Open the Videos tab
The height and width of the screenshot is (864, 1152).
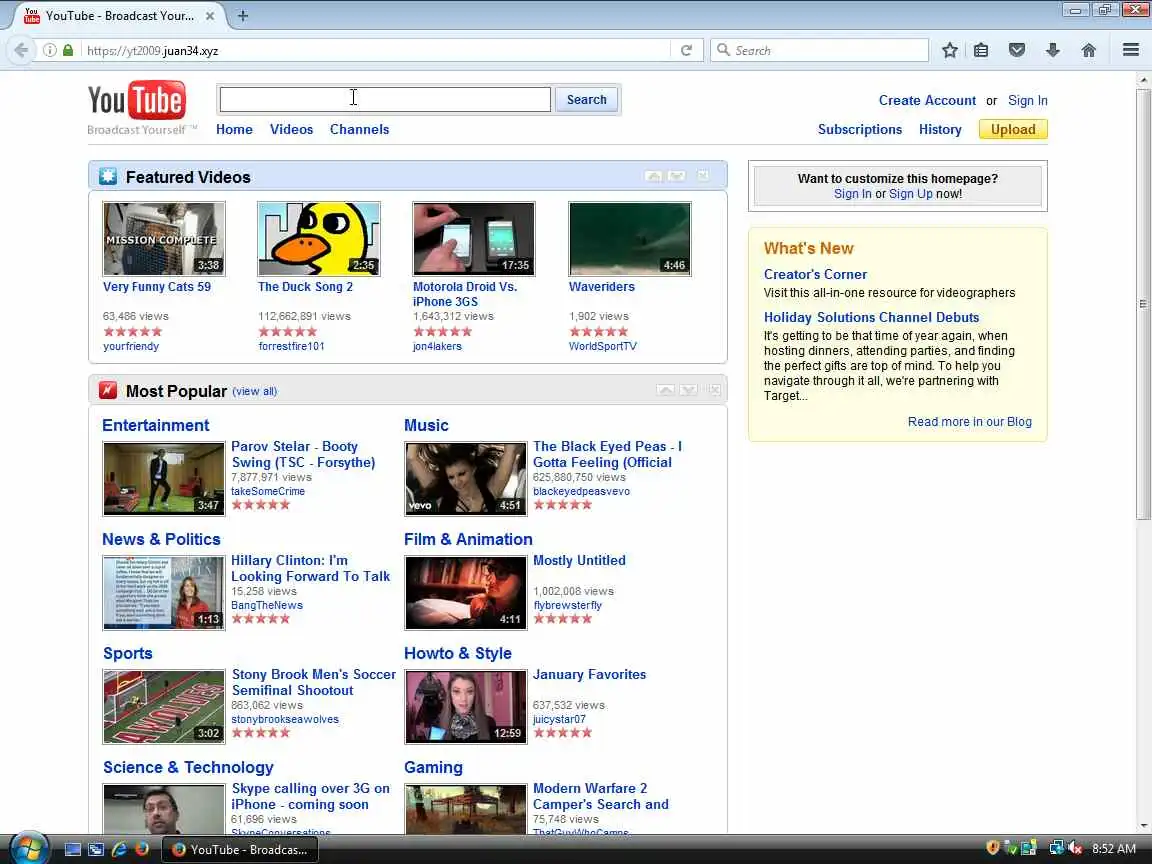291,129
